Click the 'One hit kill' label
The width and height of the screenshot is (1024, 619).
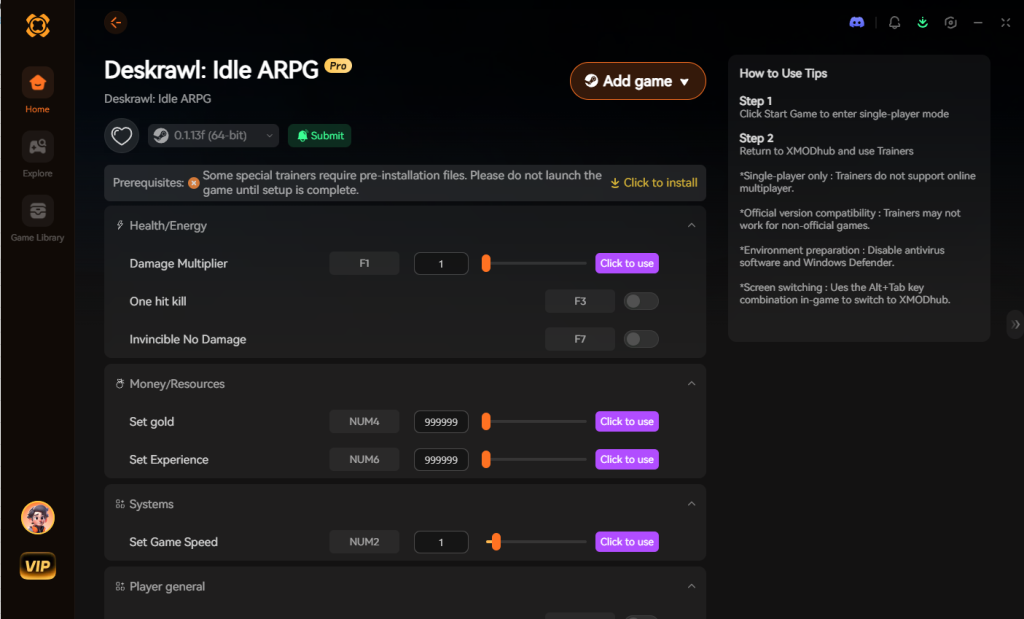coord(158,301)
